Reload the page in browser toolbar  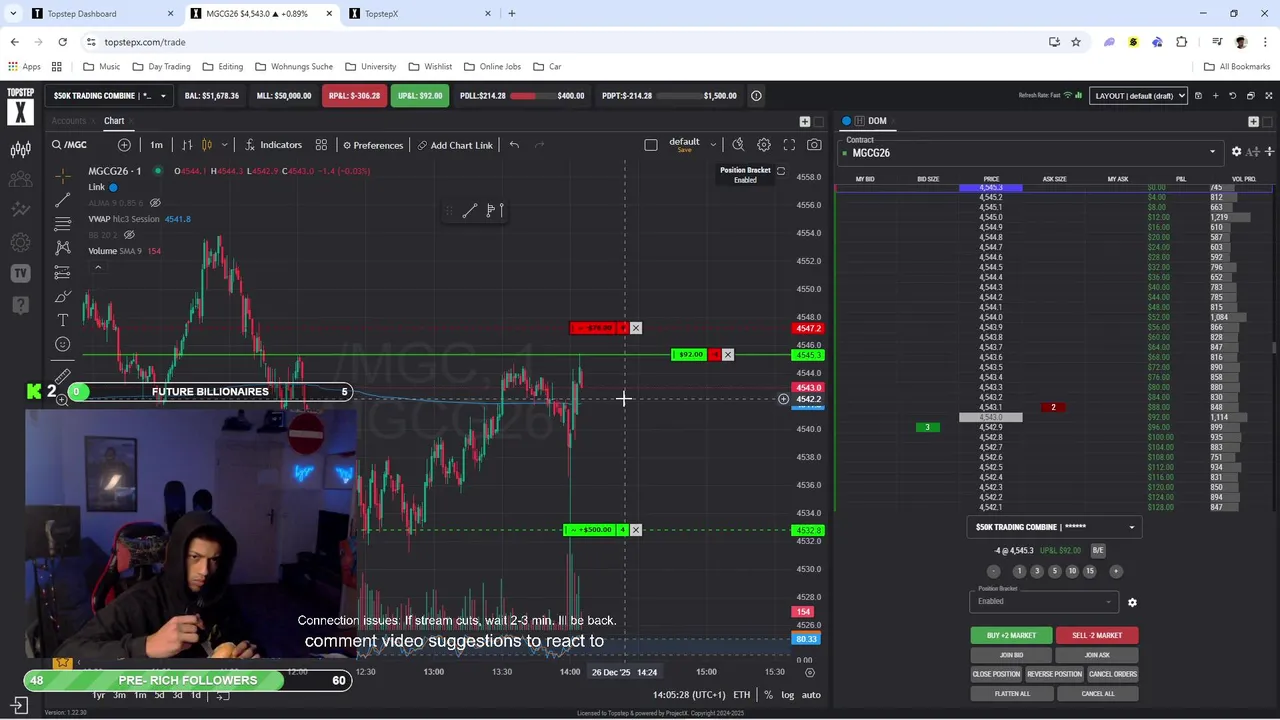[x=62, y=42]
